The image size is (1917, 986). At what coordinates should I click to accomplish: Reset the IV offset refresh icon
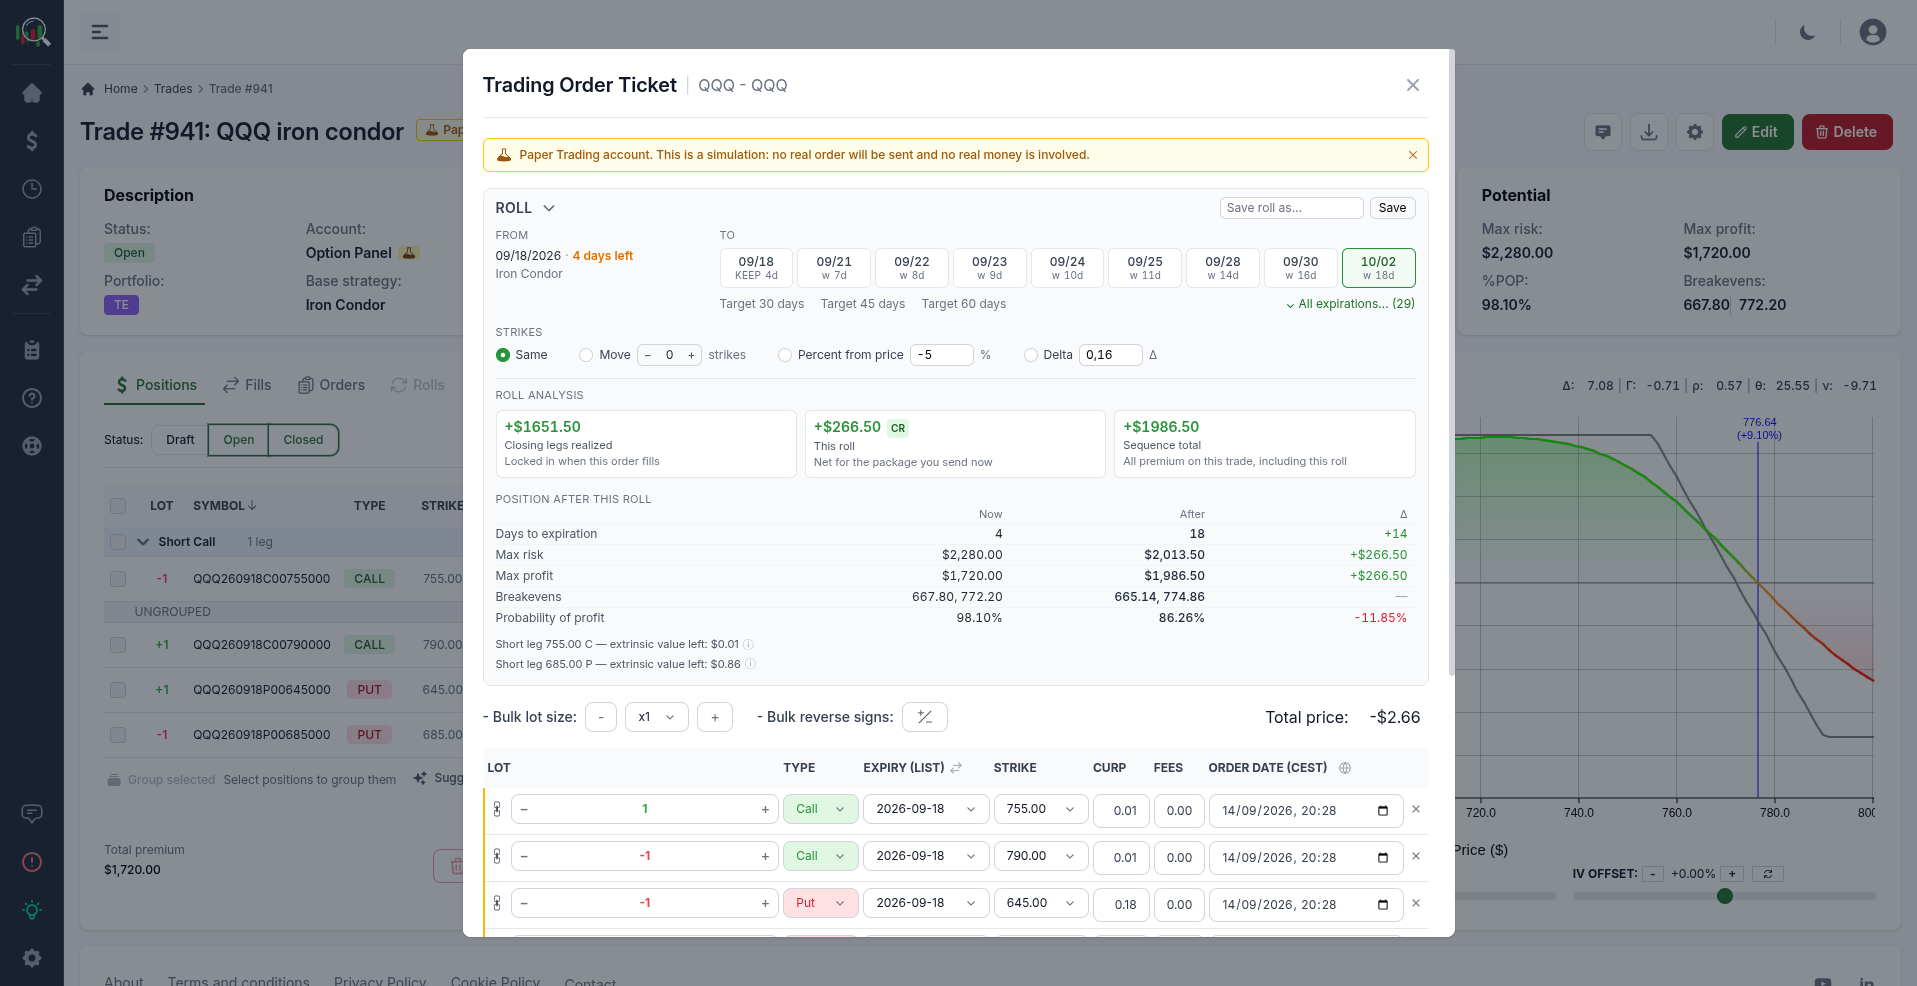pyautogui.click(x=1768, y=874)
